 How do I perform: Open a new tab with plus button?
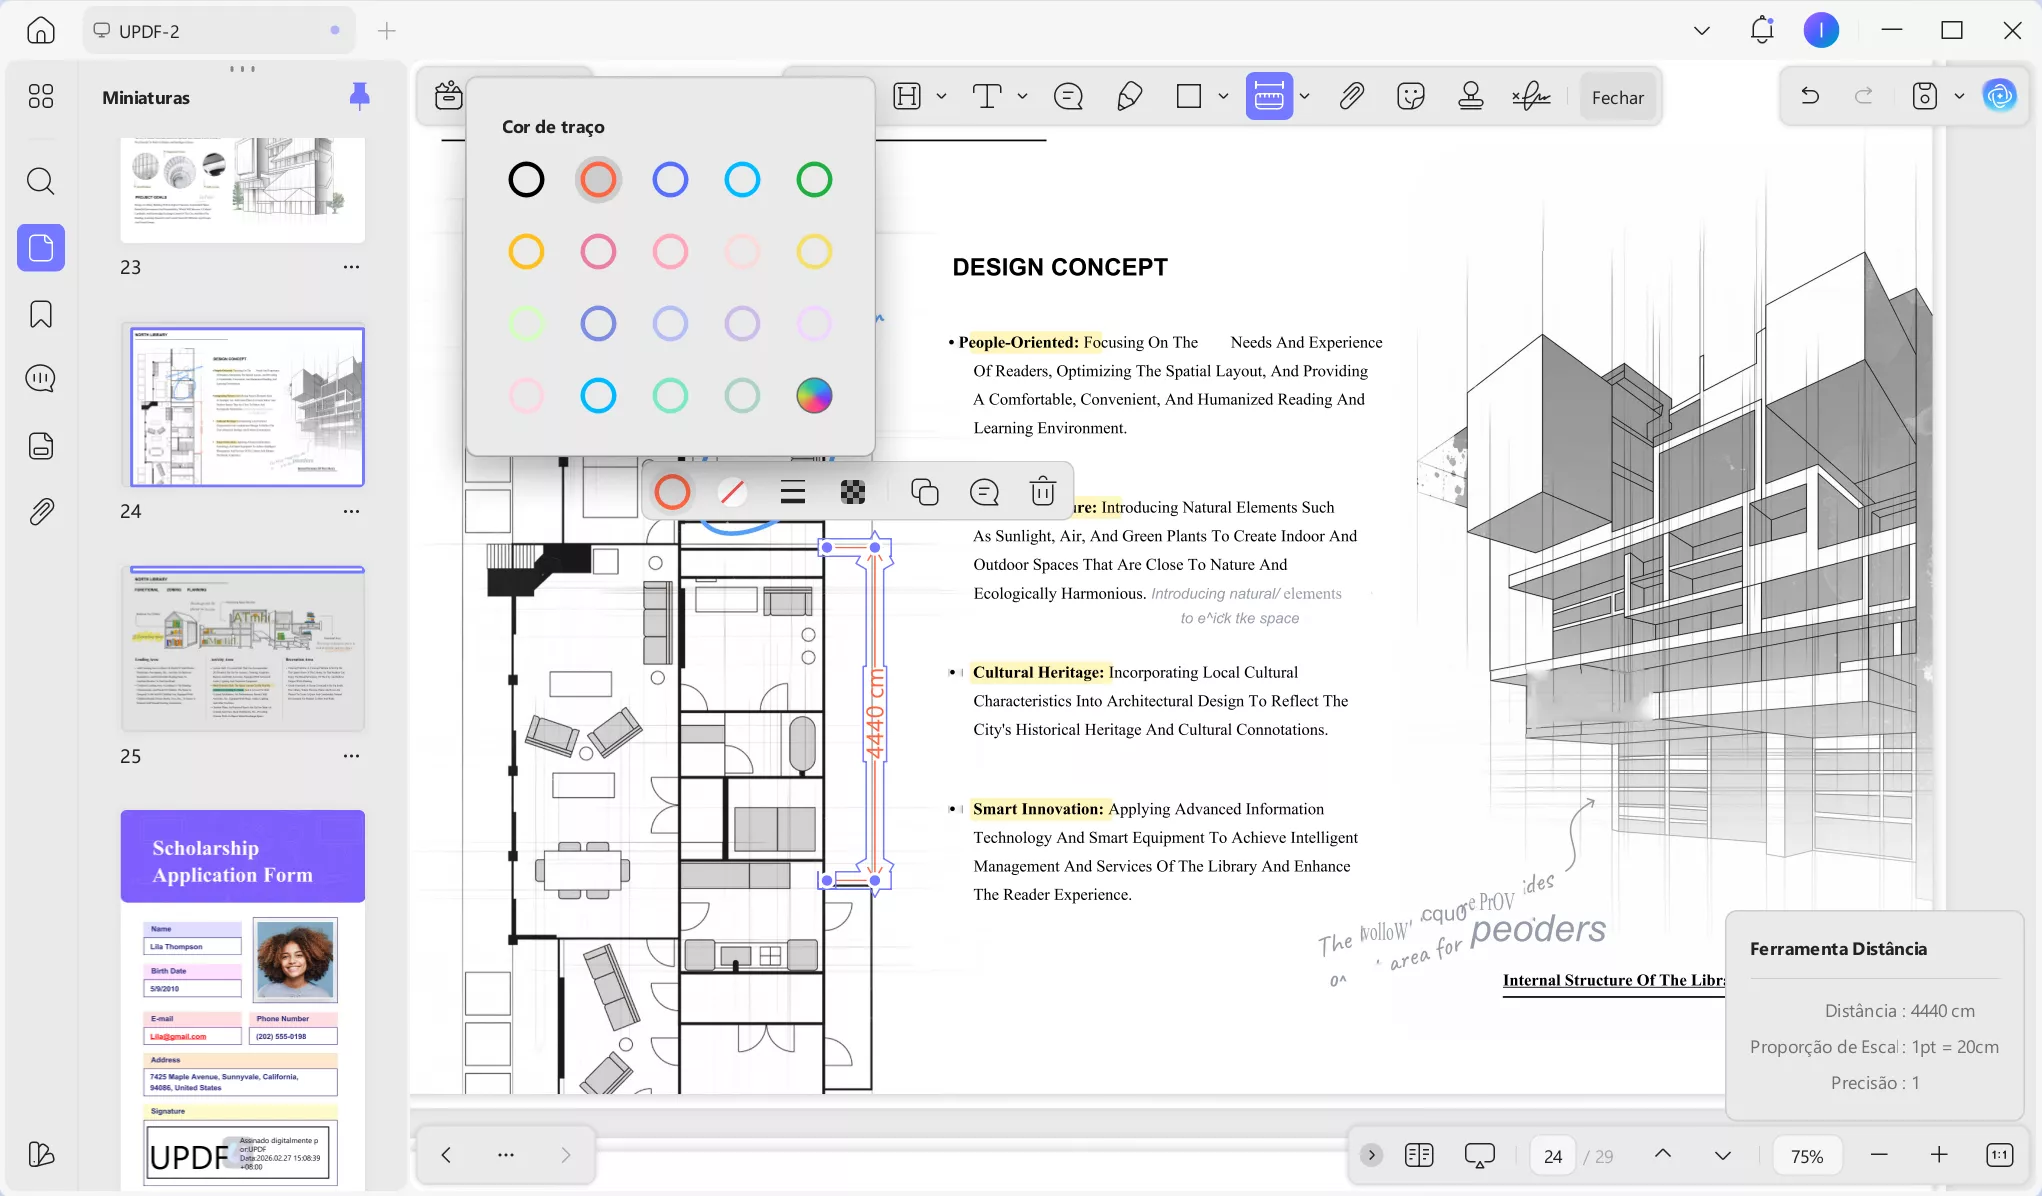click(x=387, y=31)
